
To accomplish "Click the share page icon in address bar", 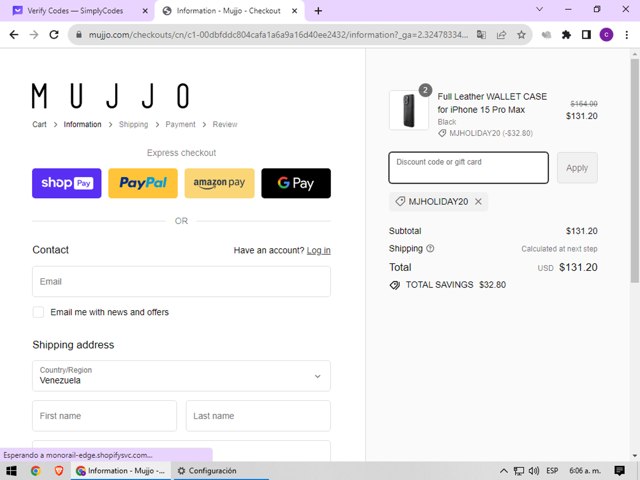I will click(501, 35).
